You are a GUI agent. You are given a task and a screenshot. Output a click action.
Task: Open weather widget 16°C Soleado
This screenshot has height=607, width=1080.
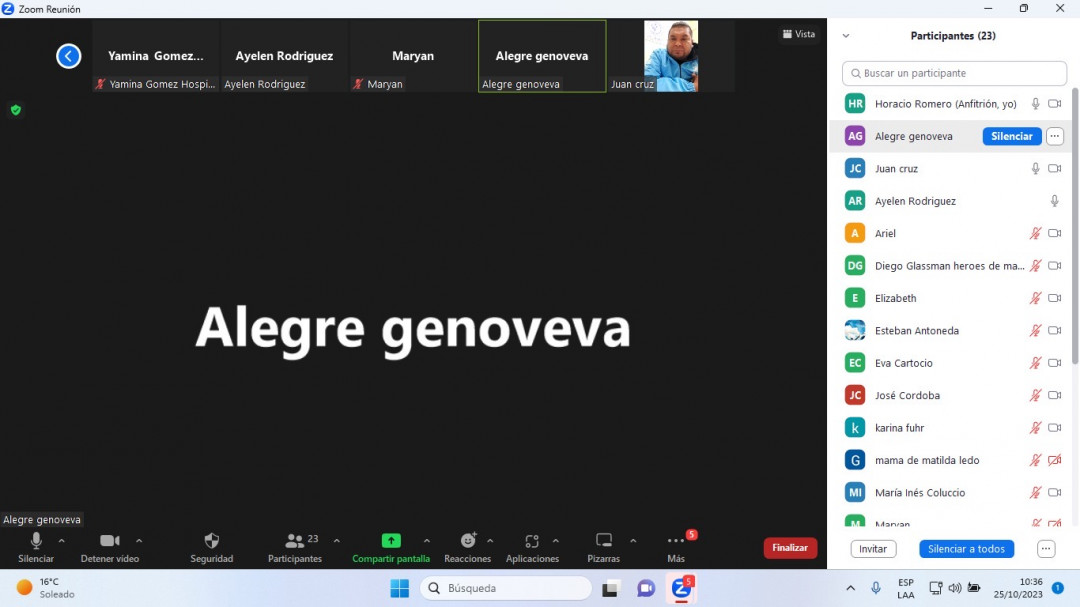coord(45,588)
